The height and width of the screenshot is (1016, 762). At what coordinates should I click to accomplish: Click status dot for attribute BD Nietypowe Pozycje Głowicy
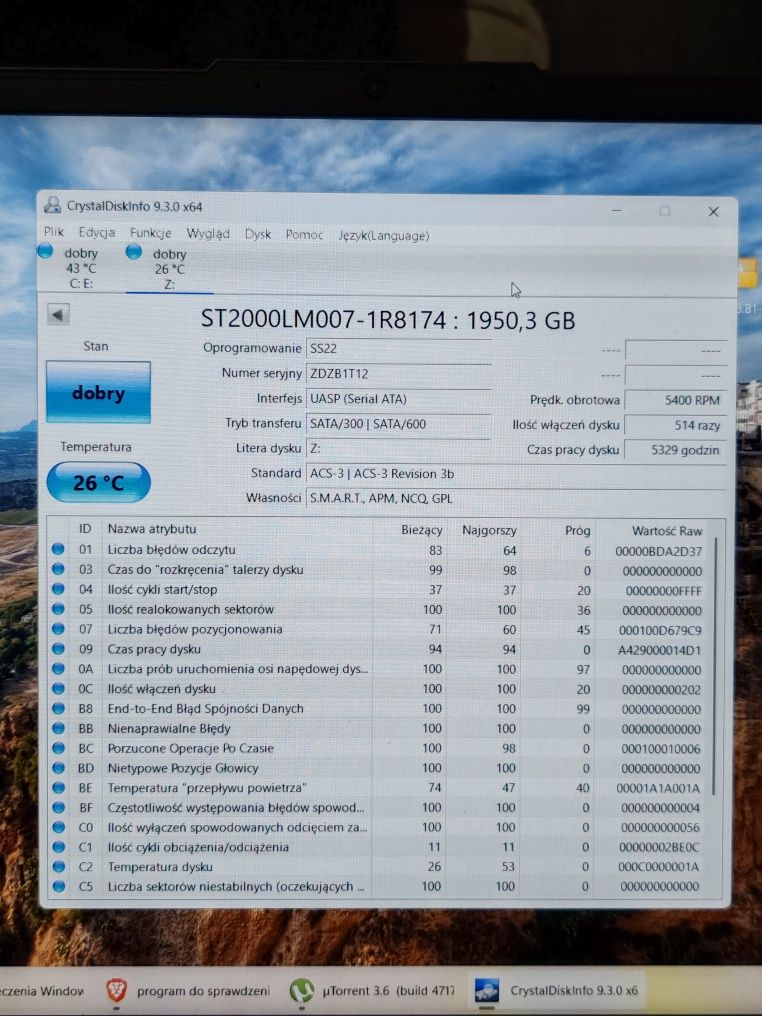click(x=58, y=768)
